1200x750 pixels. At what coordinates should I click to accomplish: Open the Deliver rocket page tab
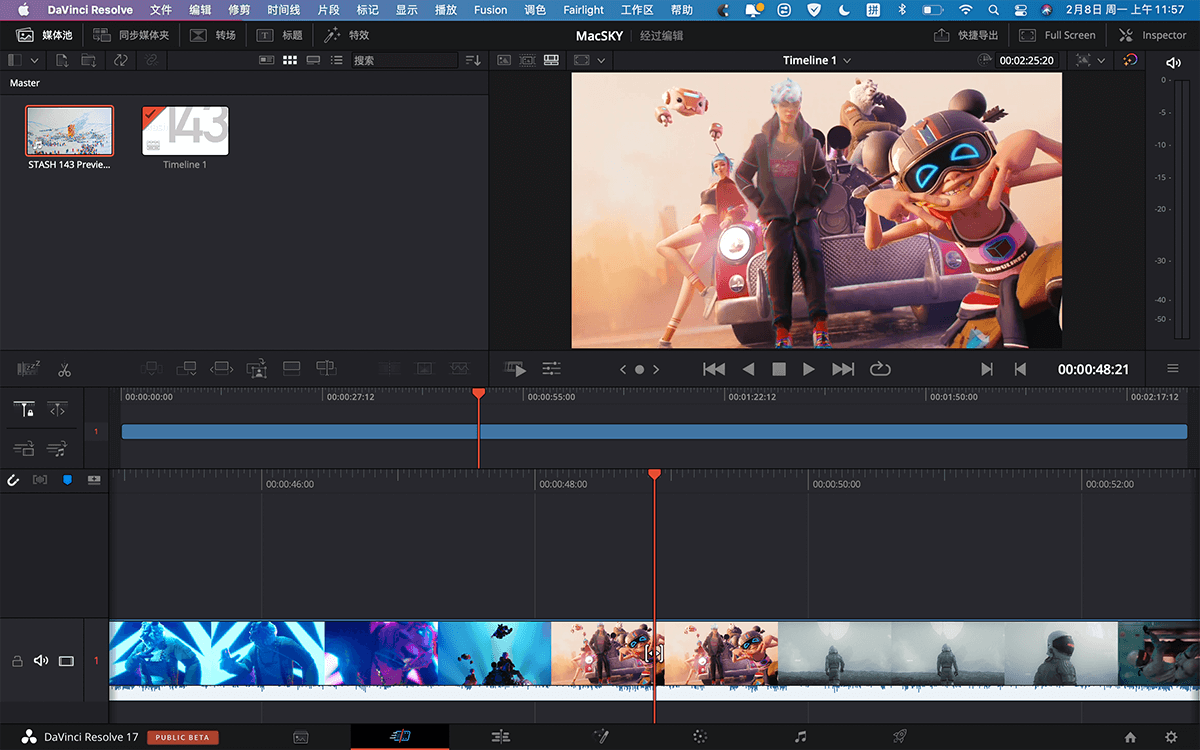(x=900, y=737)
